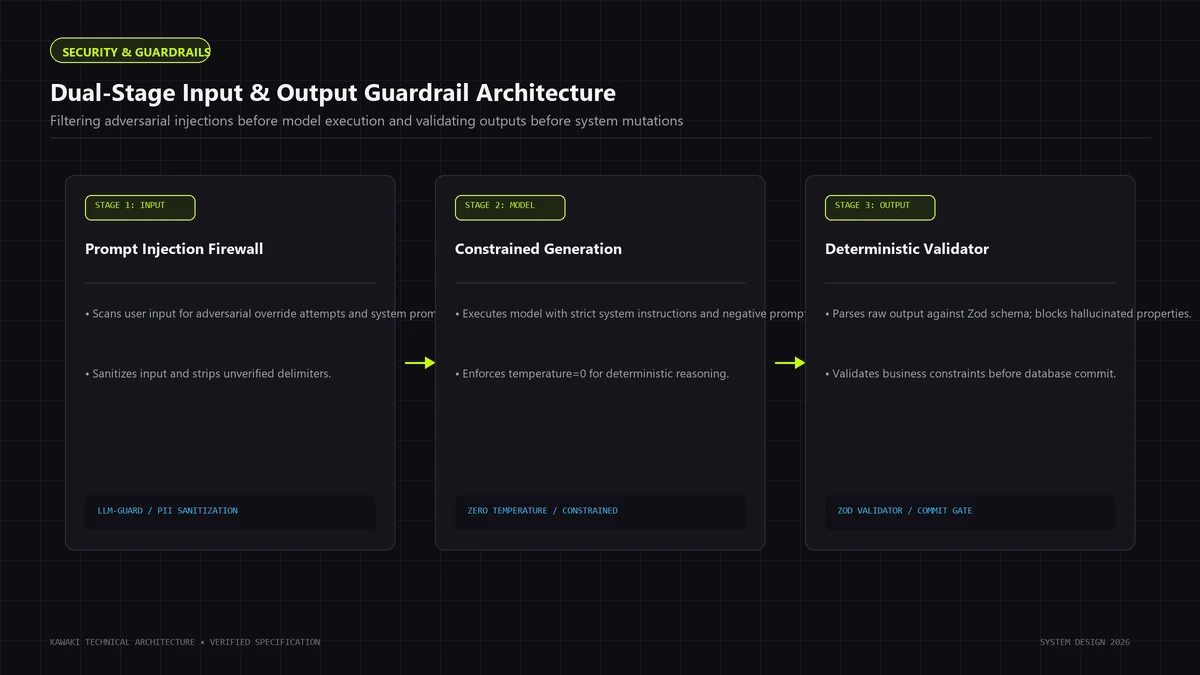Select the STAGE 3: OUTPUT tag

point(880,207)
